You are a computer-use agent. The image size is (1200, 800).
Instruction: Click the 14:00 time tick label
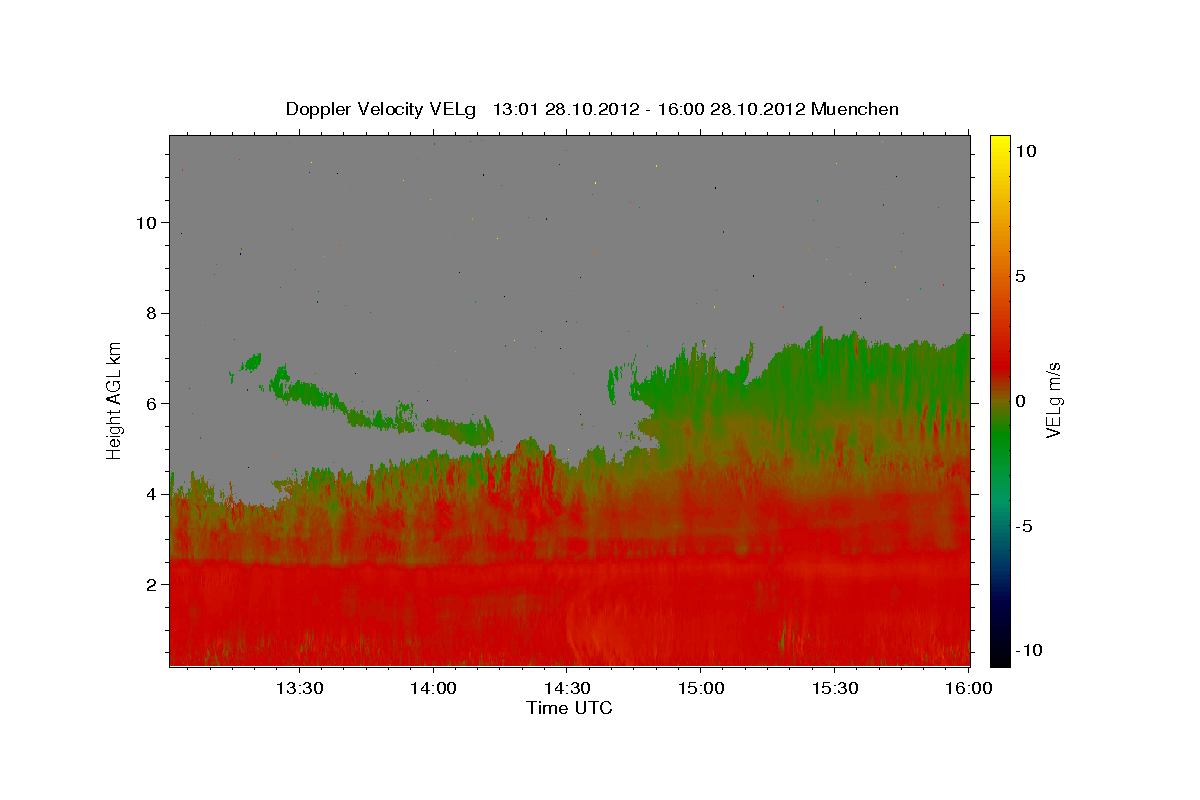point(433,688)
